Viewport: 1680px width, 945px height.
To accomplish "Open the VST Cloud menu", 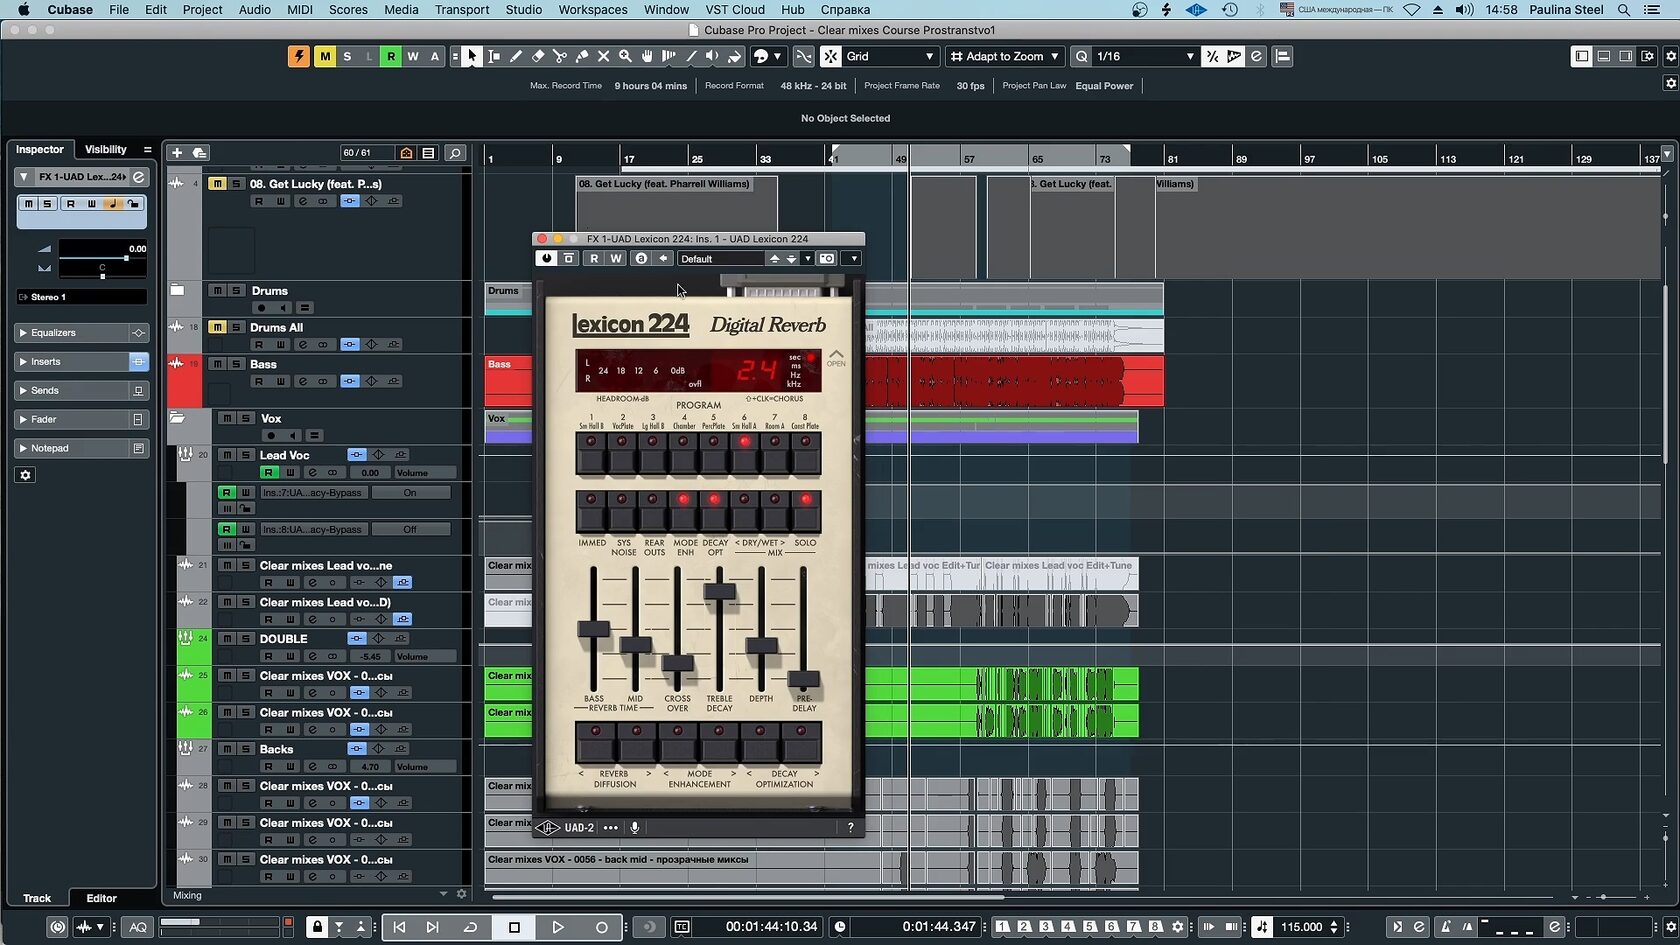I will tap(735, 9).
